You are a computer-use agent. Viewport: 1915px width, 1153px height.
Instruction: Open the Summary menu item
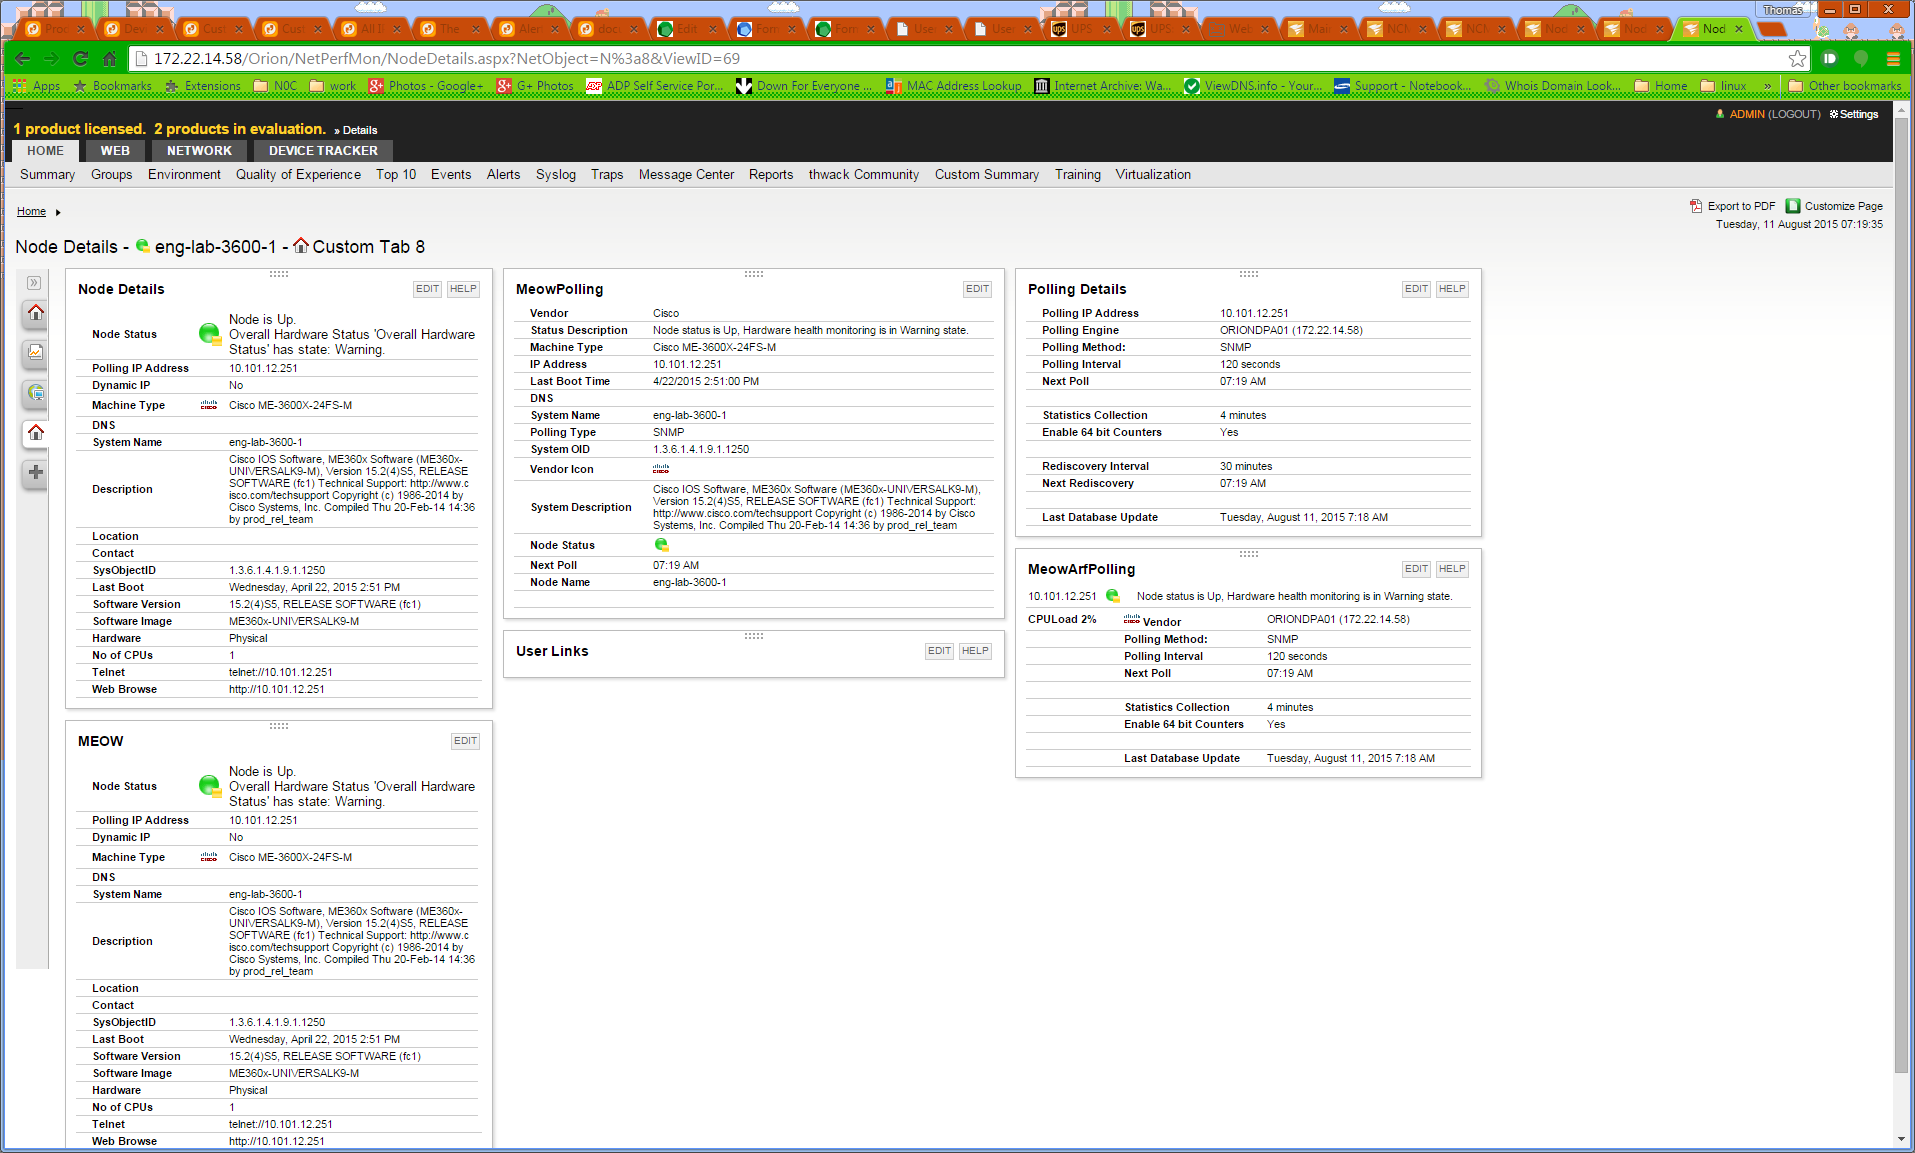[x=48, y=175]
